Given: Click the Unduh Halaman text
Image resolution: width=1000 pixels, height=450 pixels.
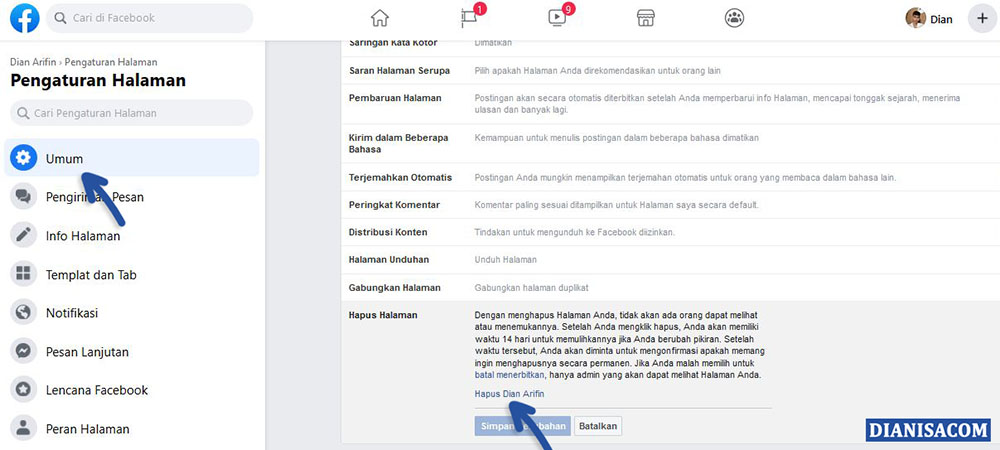Looking at the screenshot, I should (x=506, y=260).
